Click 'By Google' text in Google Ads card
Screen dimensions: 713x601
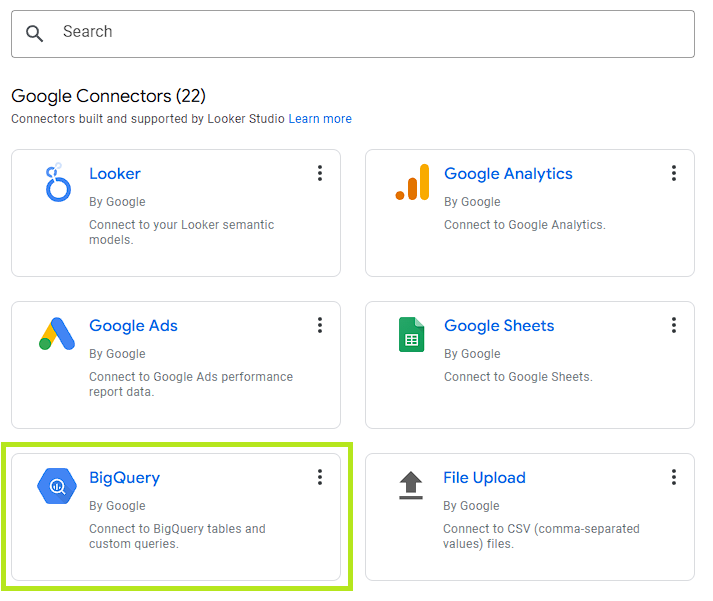click(117, 354)
